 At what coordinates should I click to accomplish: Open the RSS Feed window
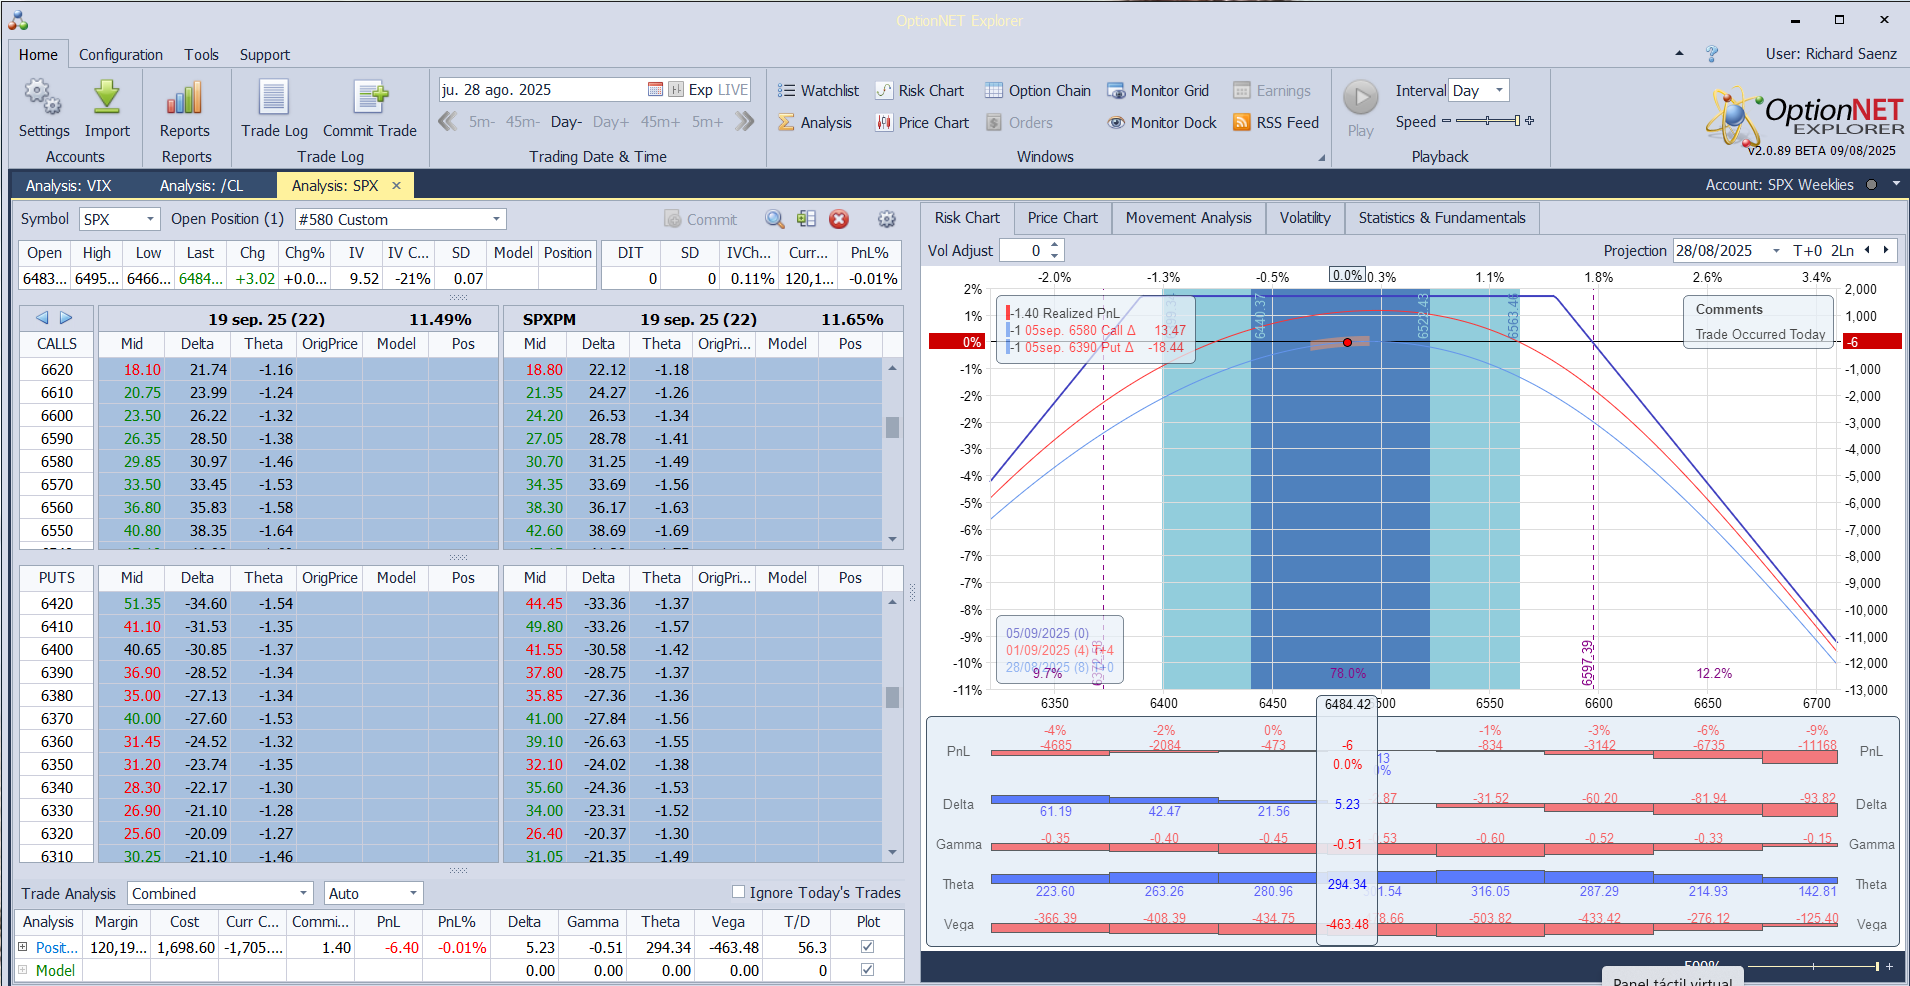click(x=1276, y=123)
